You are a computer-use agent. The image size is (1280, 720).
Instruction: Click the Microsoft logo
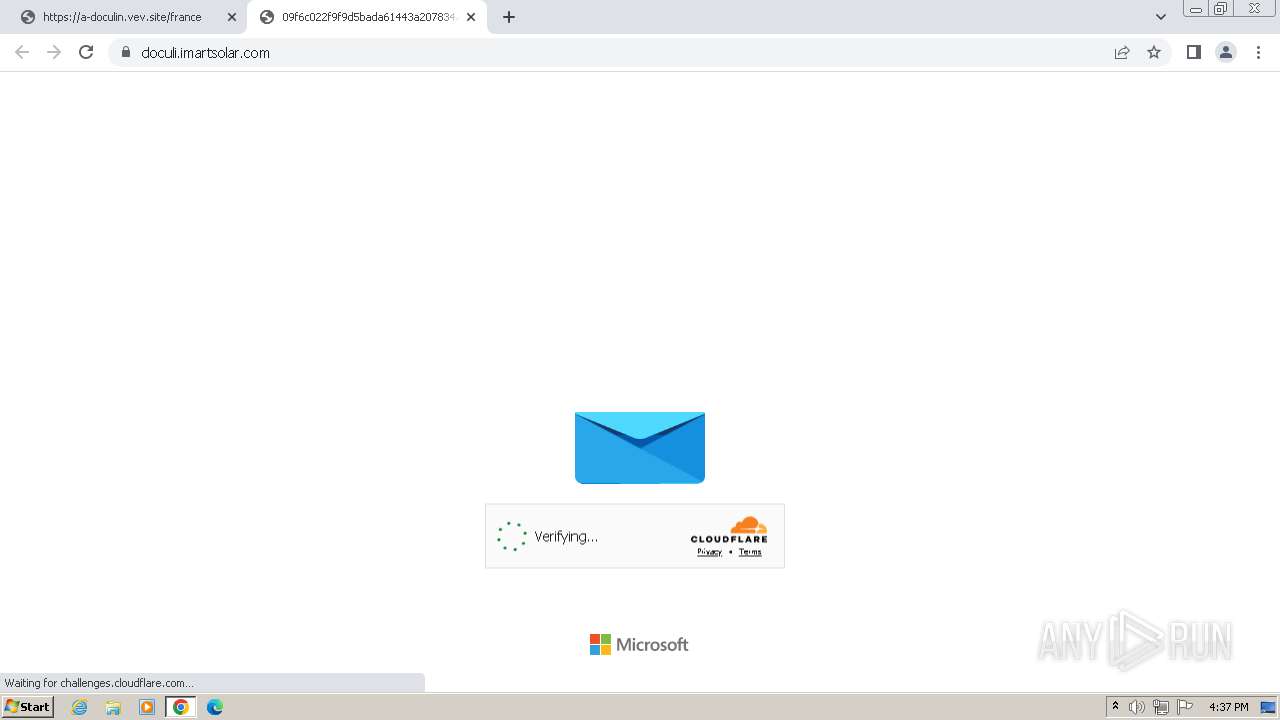[639, 645]
